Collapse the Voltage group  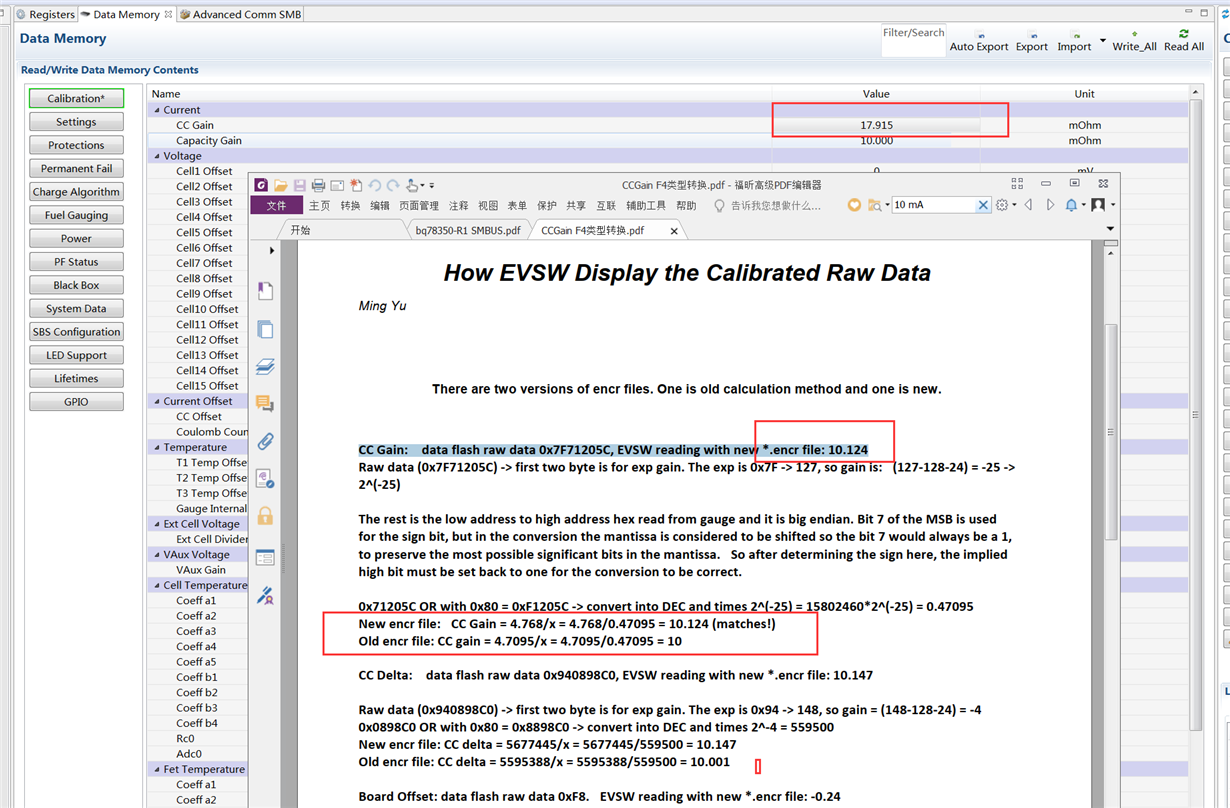pos(156,156)
